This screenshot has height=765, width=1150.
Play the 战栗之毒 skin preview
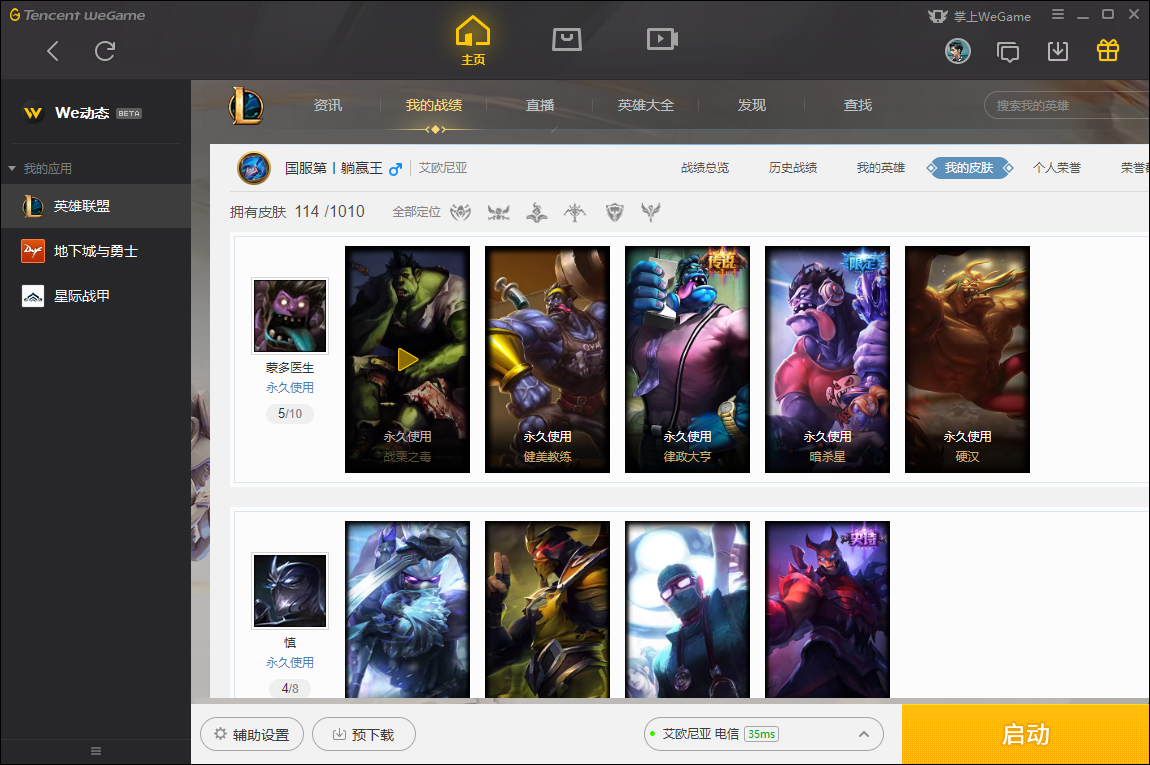coord(408,359)
